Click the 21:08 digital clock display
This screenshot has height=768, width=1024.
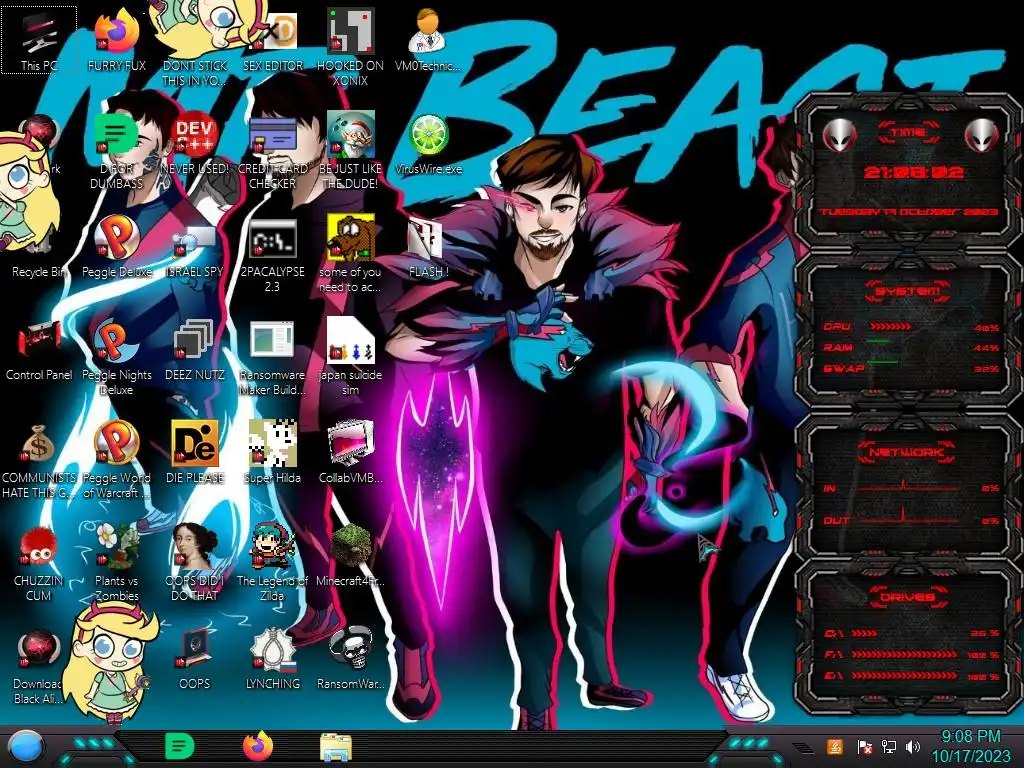[913, 172]
